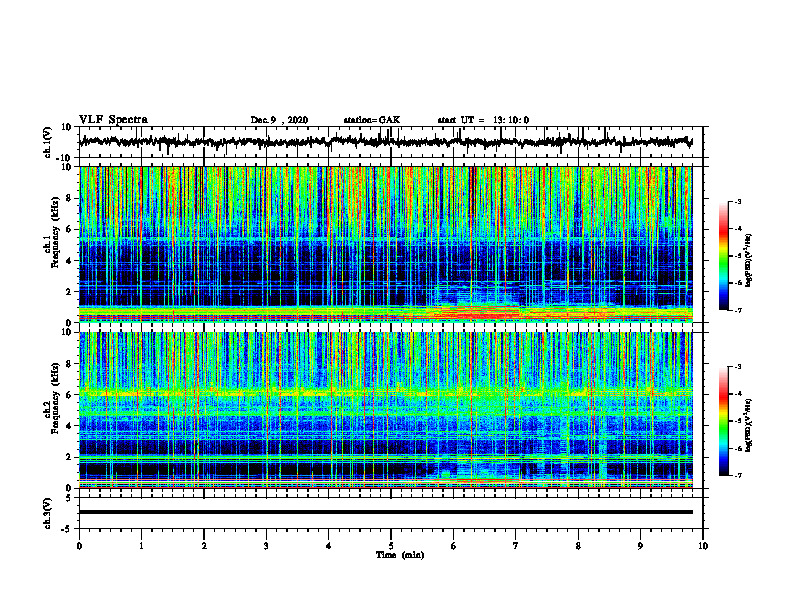Image resolution: width=792 pixels, height=612 pixels.
Task: Click the ch.1 spectrogram color scale bar
Action: pos(723,256)
